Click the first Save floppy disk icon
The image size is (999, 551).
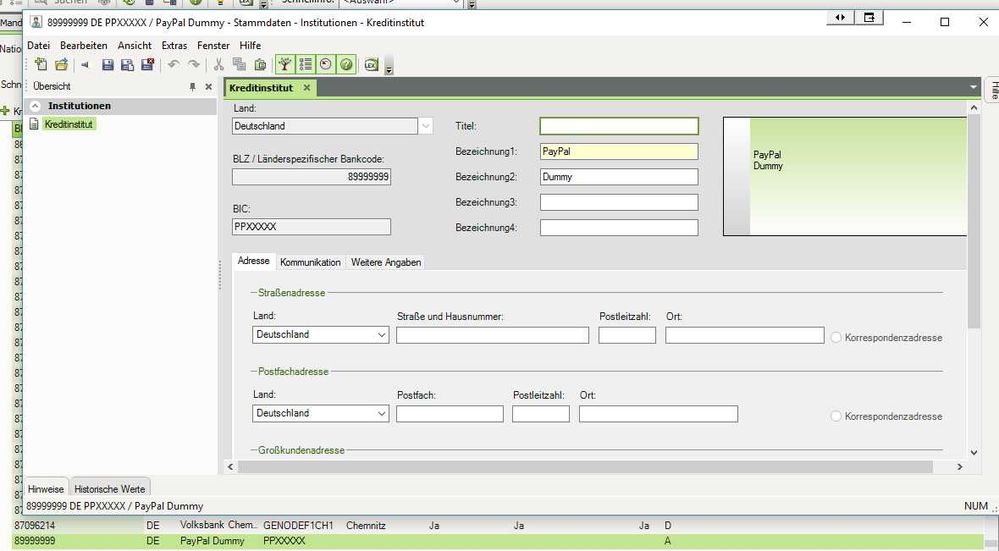pyautogui.click(x=108, y=64)
